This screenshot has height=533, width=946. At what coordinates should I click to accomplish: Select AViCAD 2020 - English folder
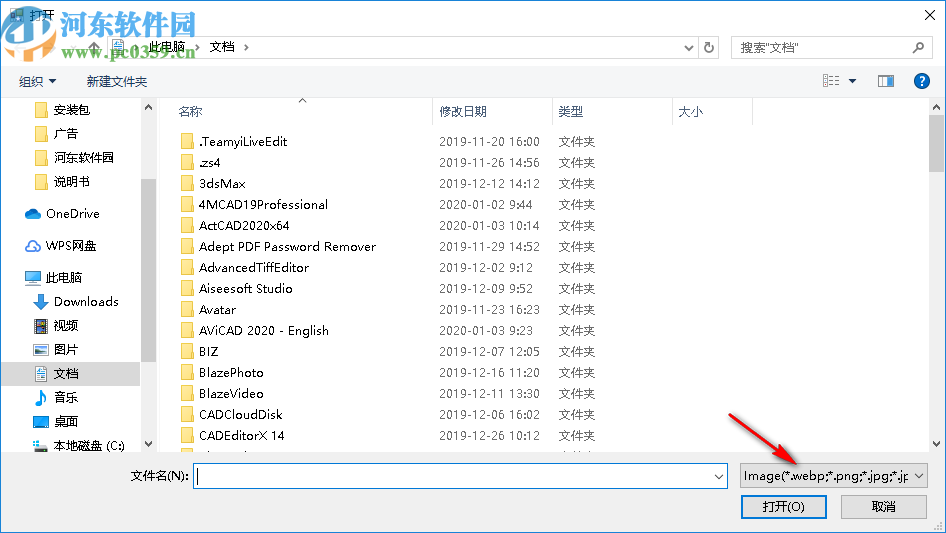pyautogui.click(x=264, y=331)
